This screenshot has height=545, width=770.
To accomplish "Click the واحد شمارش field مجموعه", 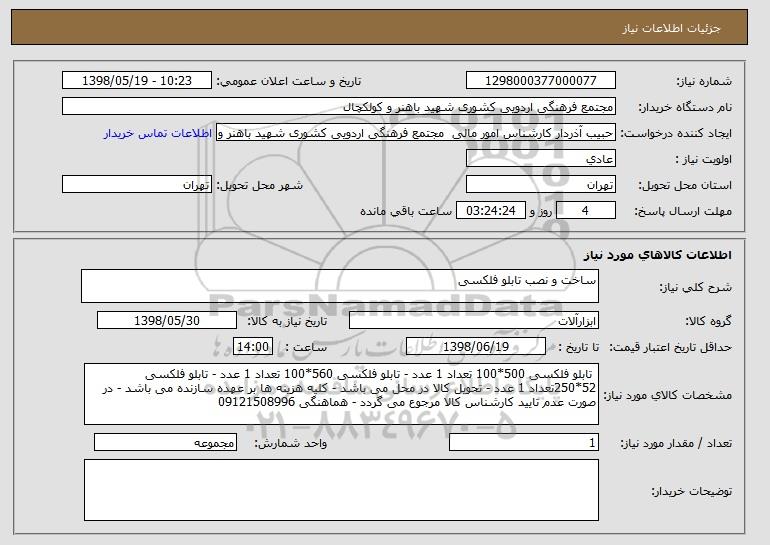I will pyautogui.click(x=165, y=442).
